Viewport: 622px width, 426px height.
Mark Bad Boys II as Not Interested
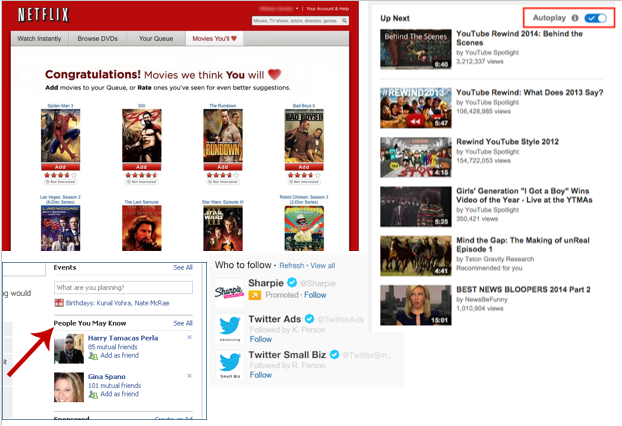(305, 183)
